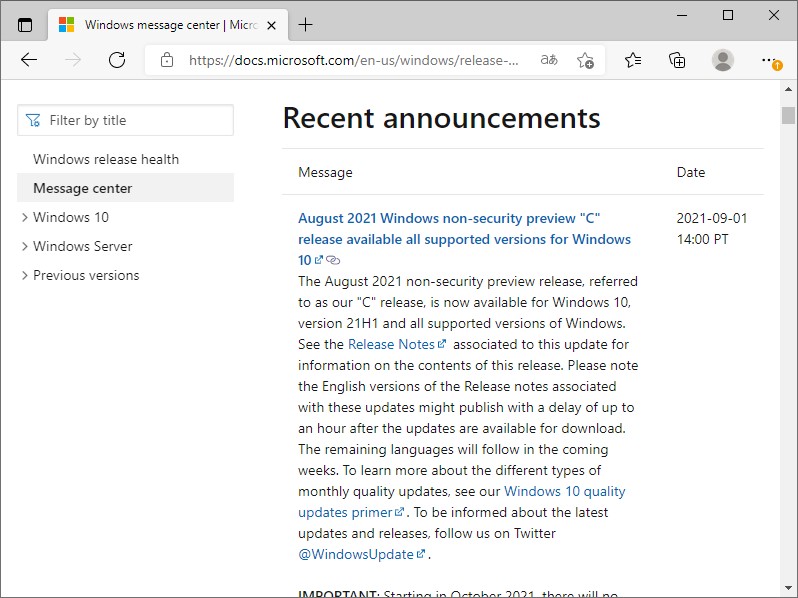The height and width of the screenshot is (598, 798).
Task: Open the Windows Server sidebar item
Action: click(82, 246)
